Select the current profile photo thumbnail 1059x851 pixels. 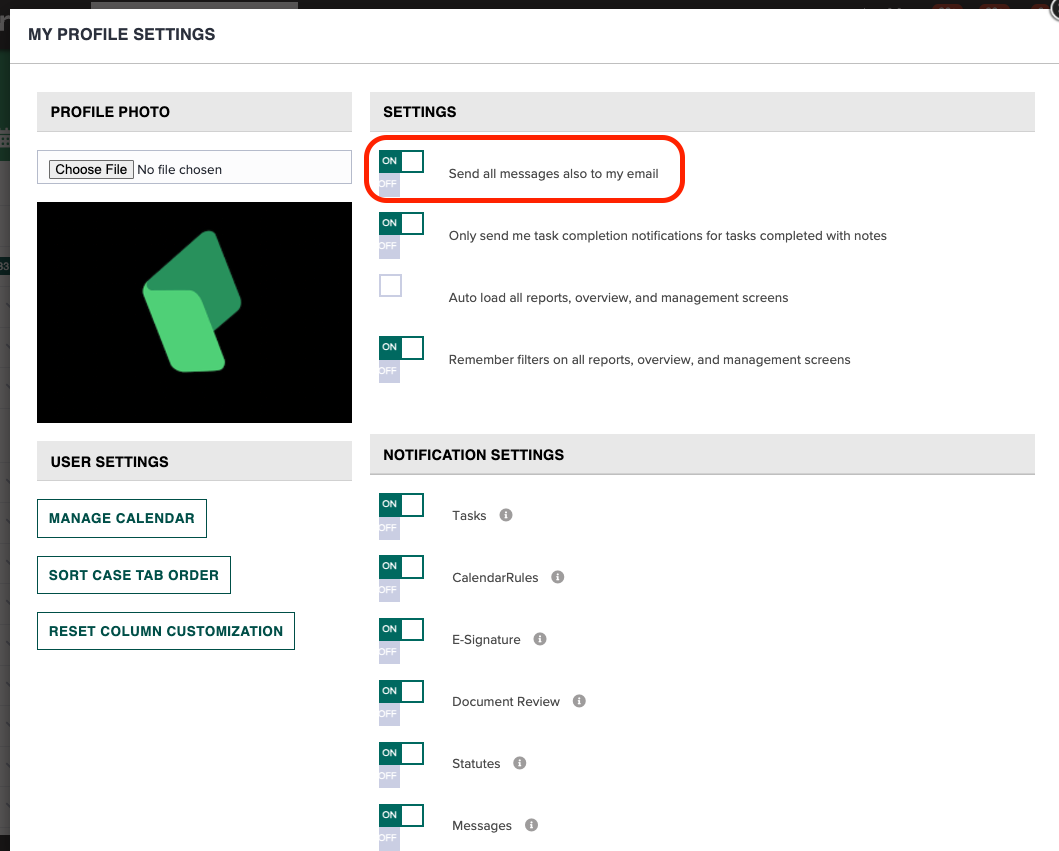194,312
